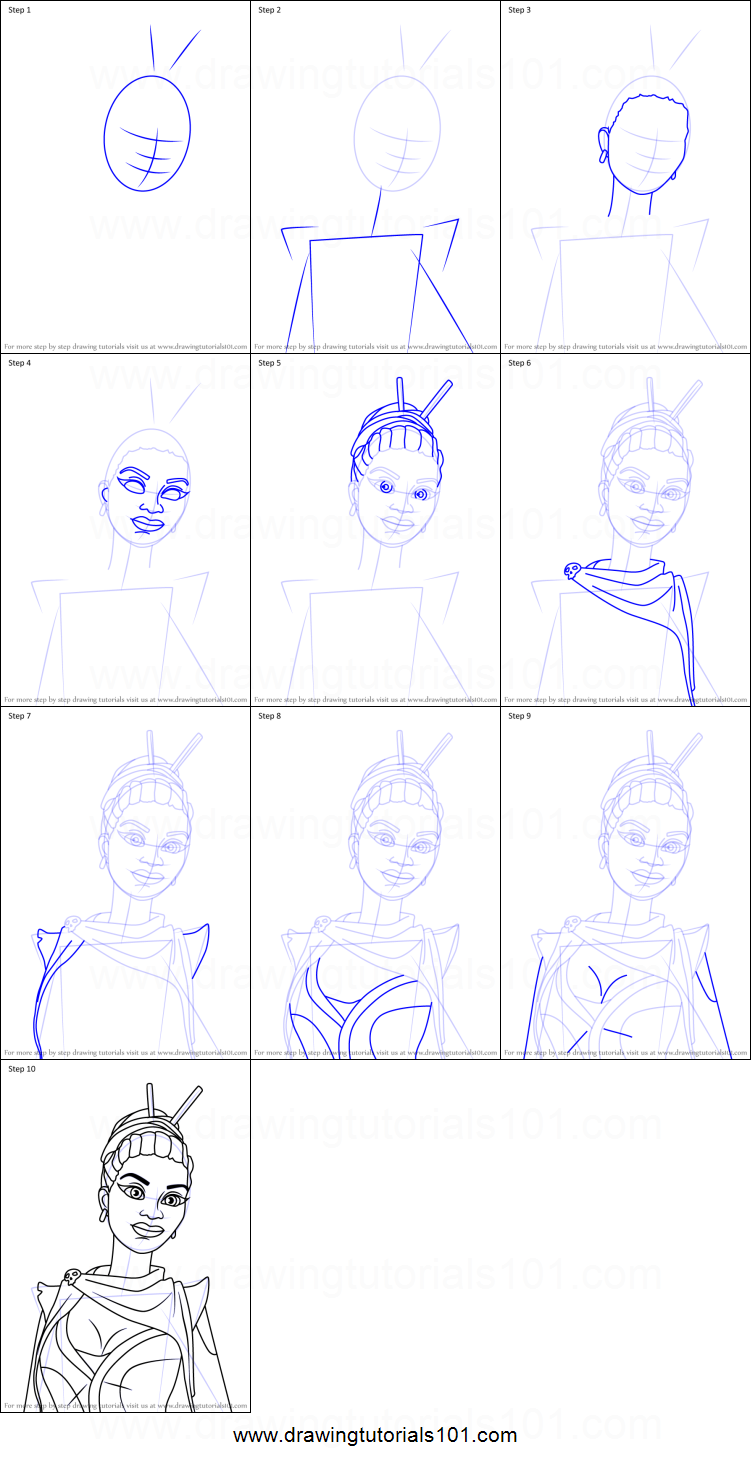This screenshot has height=1463, width=751.
Task: Click Step 9 footer 'For more step by step' text
Action: (x=625, y=1052)
